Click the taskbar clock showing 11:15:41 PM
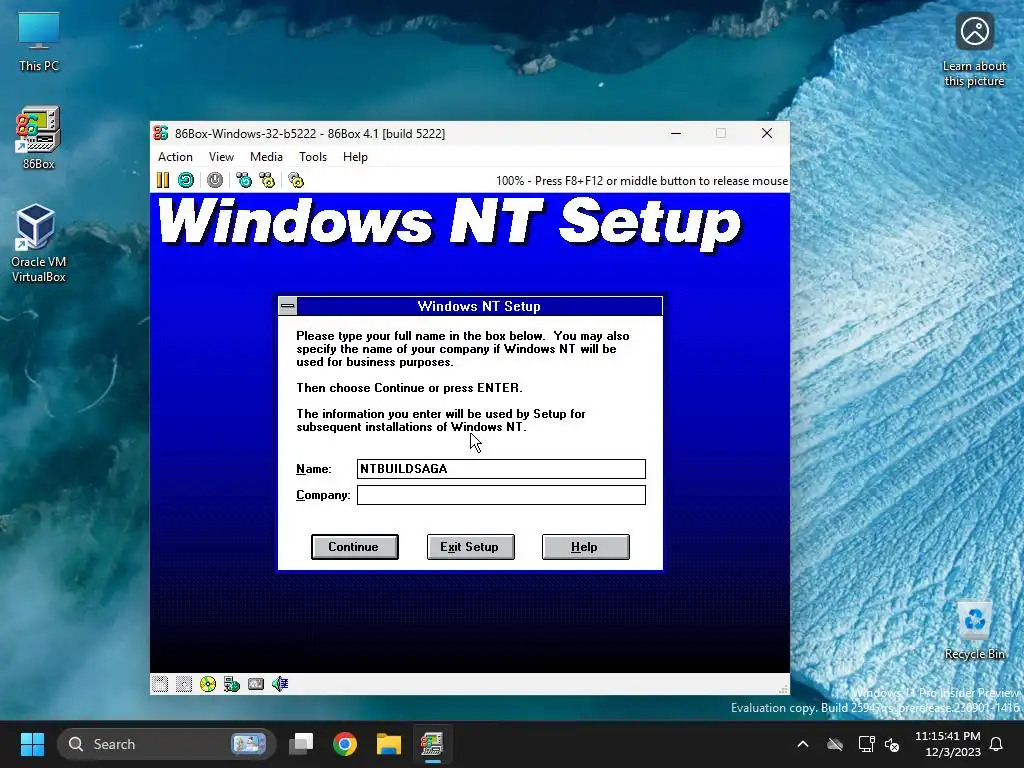The image size is (1024, 768). click(x=948, y=744)
